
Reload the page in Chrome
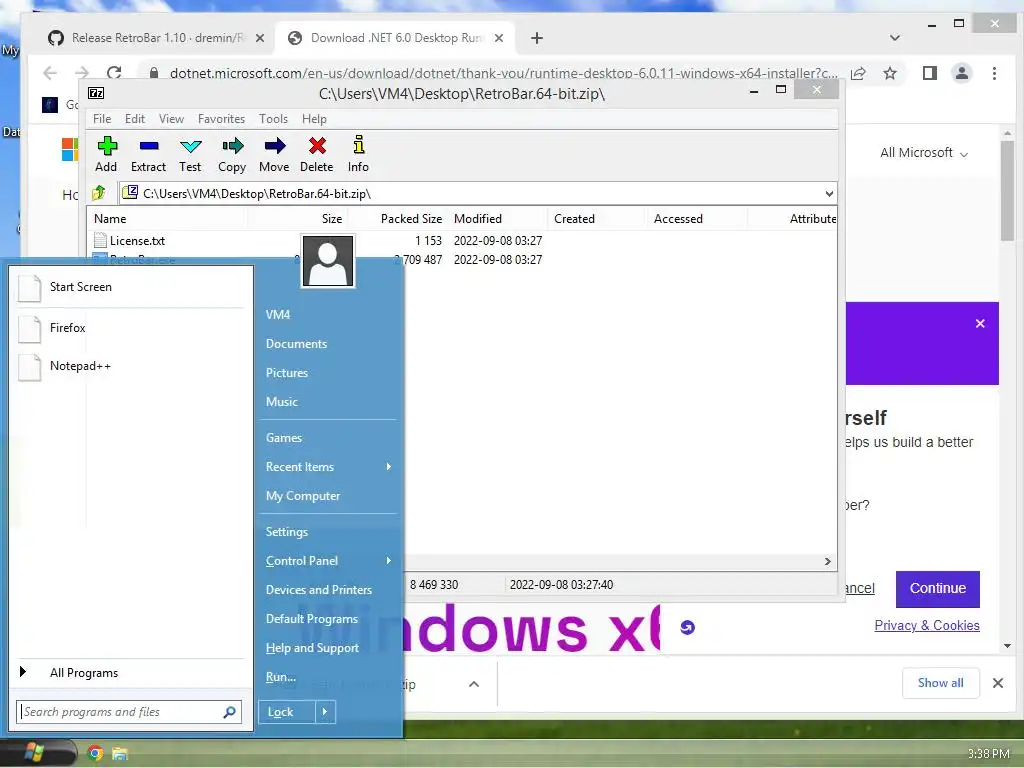click(x=114, y=73)
